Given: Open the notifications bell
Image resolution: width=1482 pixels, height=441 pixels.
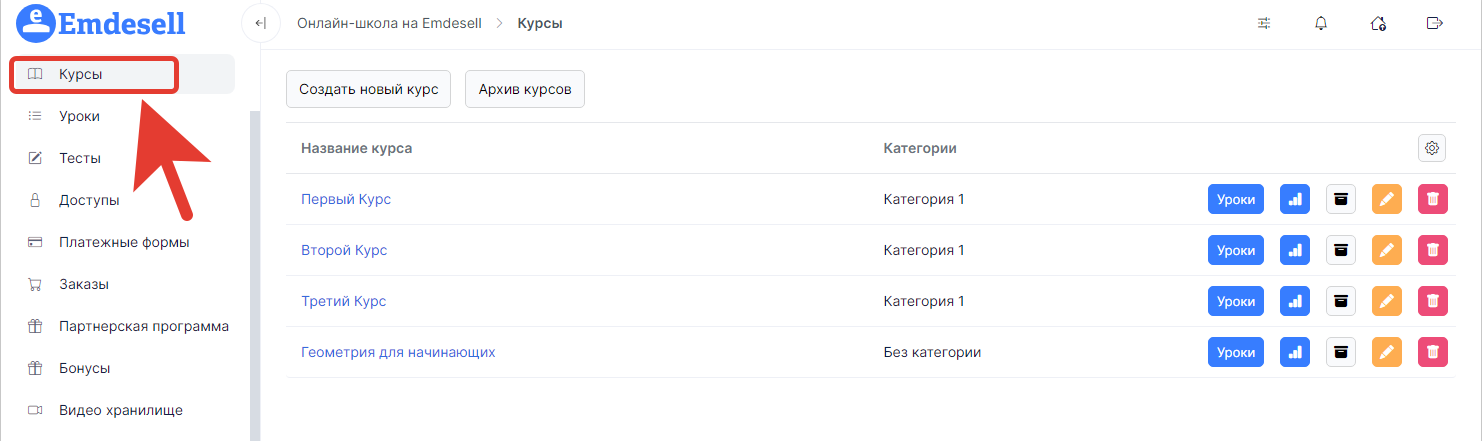Looking at the screenshot, I should 1321,23.
